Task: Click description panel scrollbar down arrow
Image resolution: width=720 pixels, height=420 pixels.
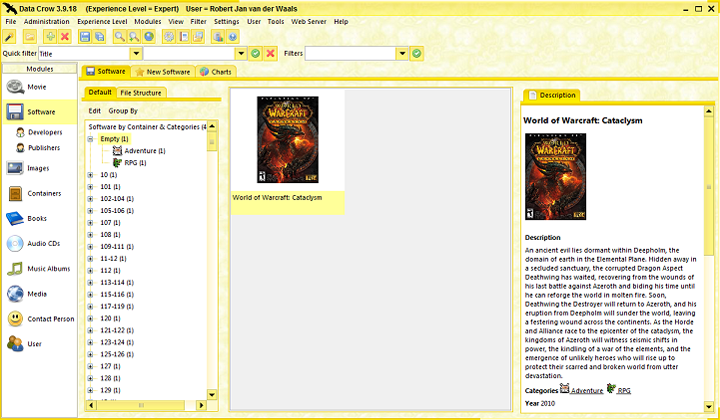Action: (x=709, y=407)
